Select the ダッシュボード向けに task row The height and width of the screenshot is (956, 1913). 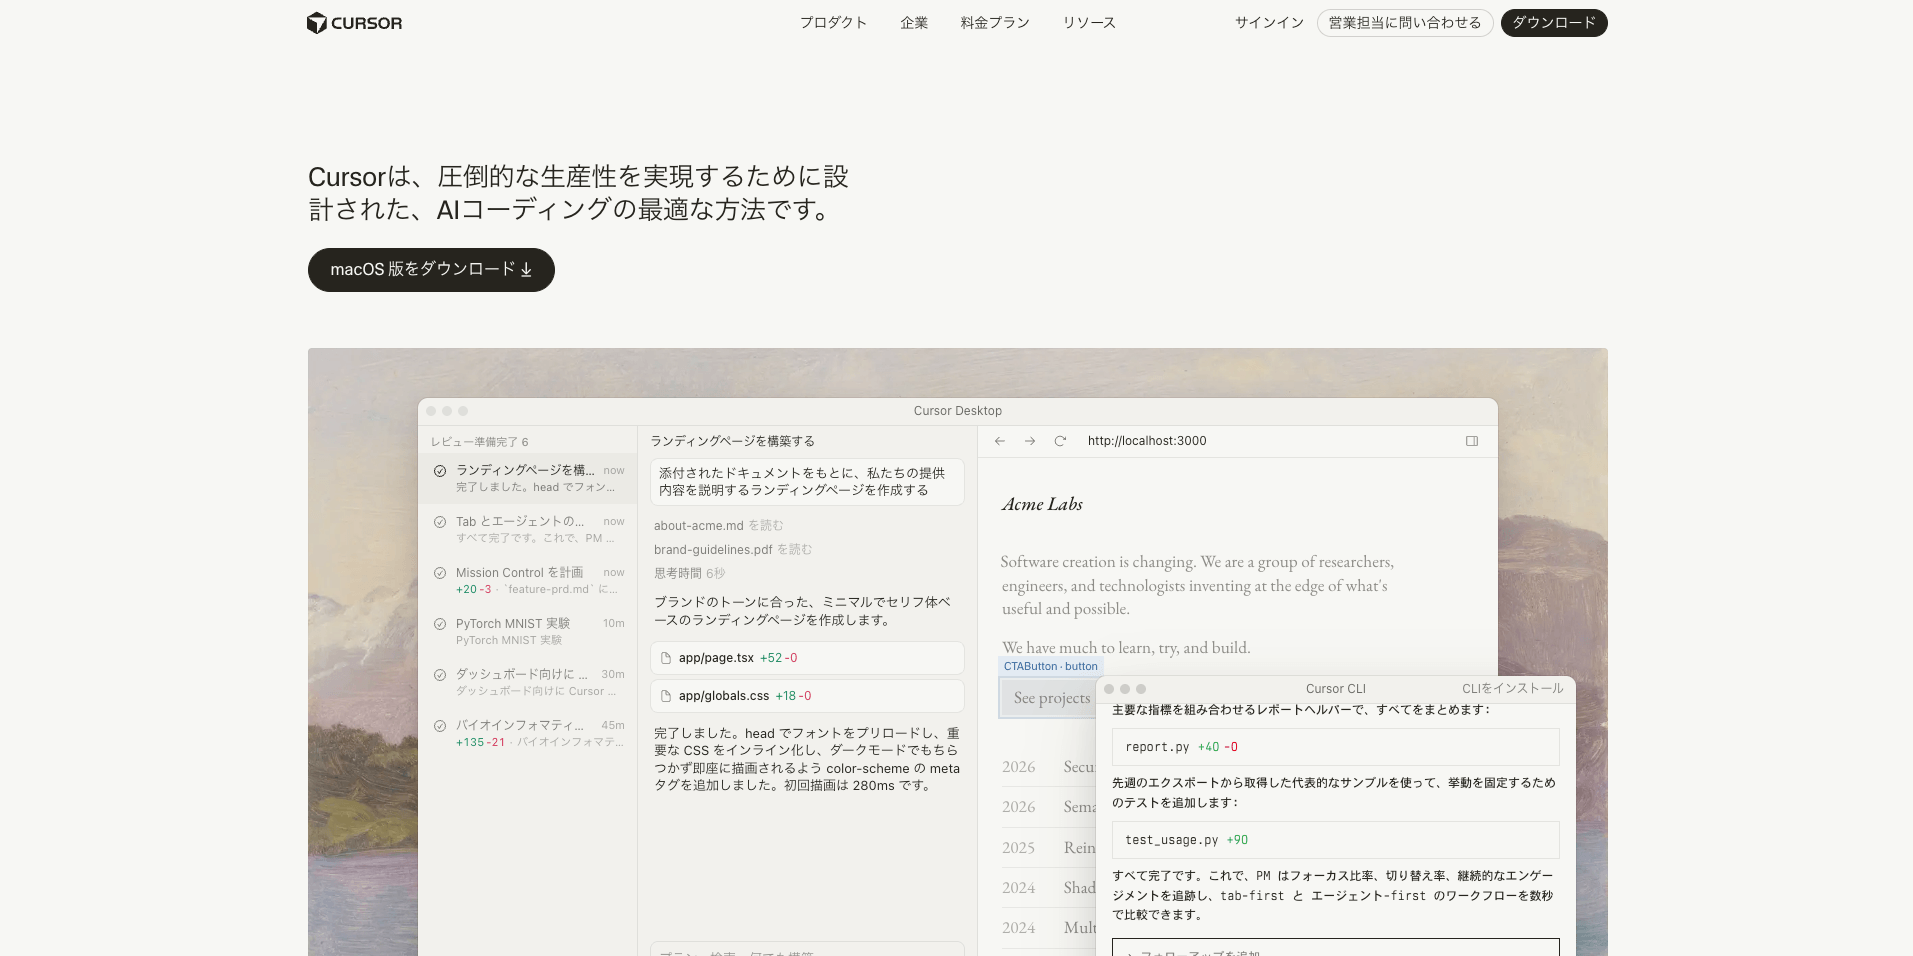pos(528,682)
